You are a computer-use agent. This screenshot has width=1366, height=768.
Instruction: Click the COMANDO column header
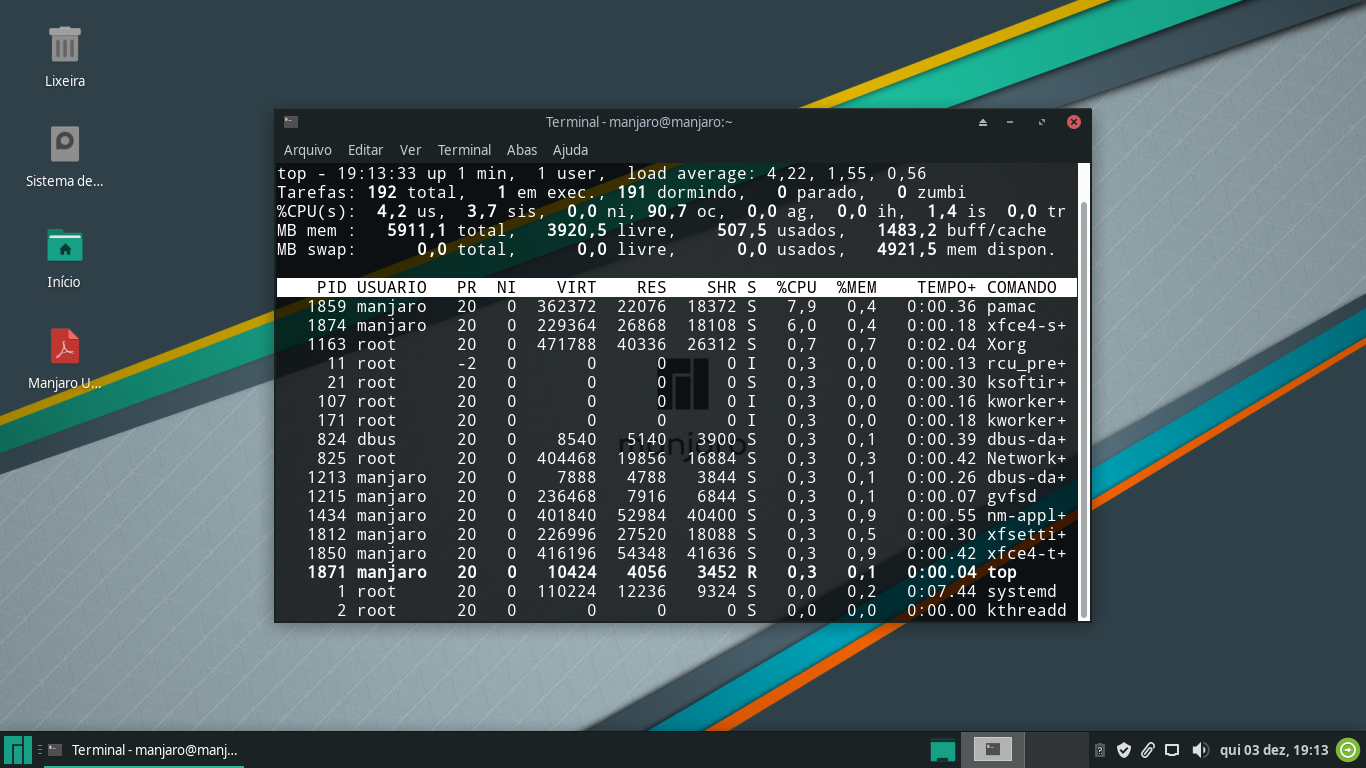[1022, 288]
